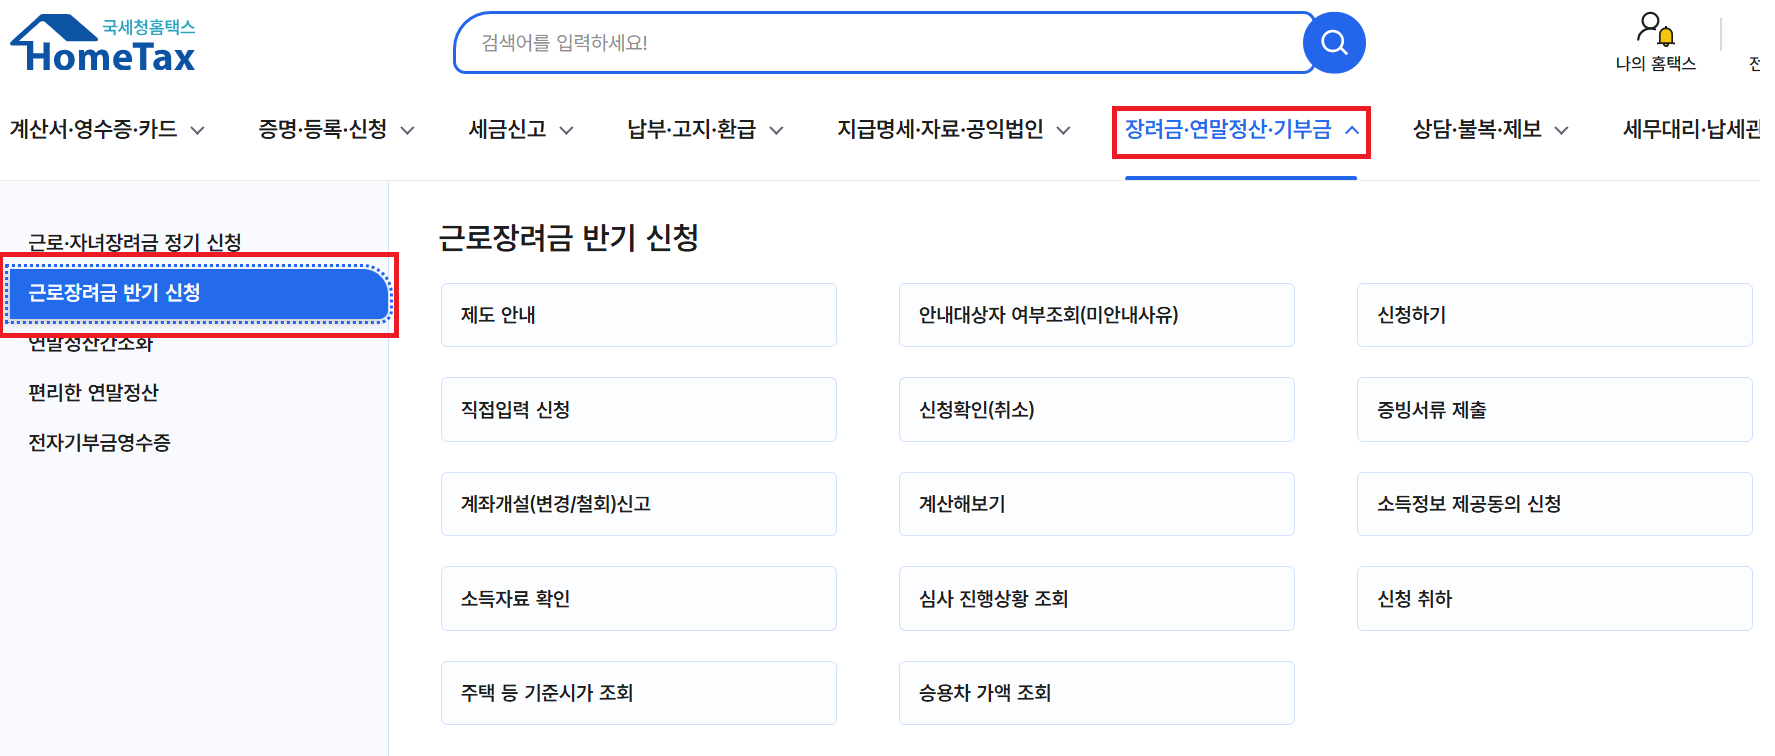1775x756 pixels.
Task: Open 신청확인(취소)
Action: [1097, 409]
